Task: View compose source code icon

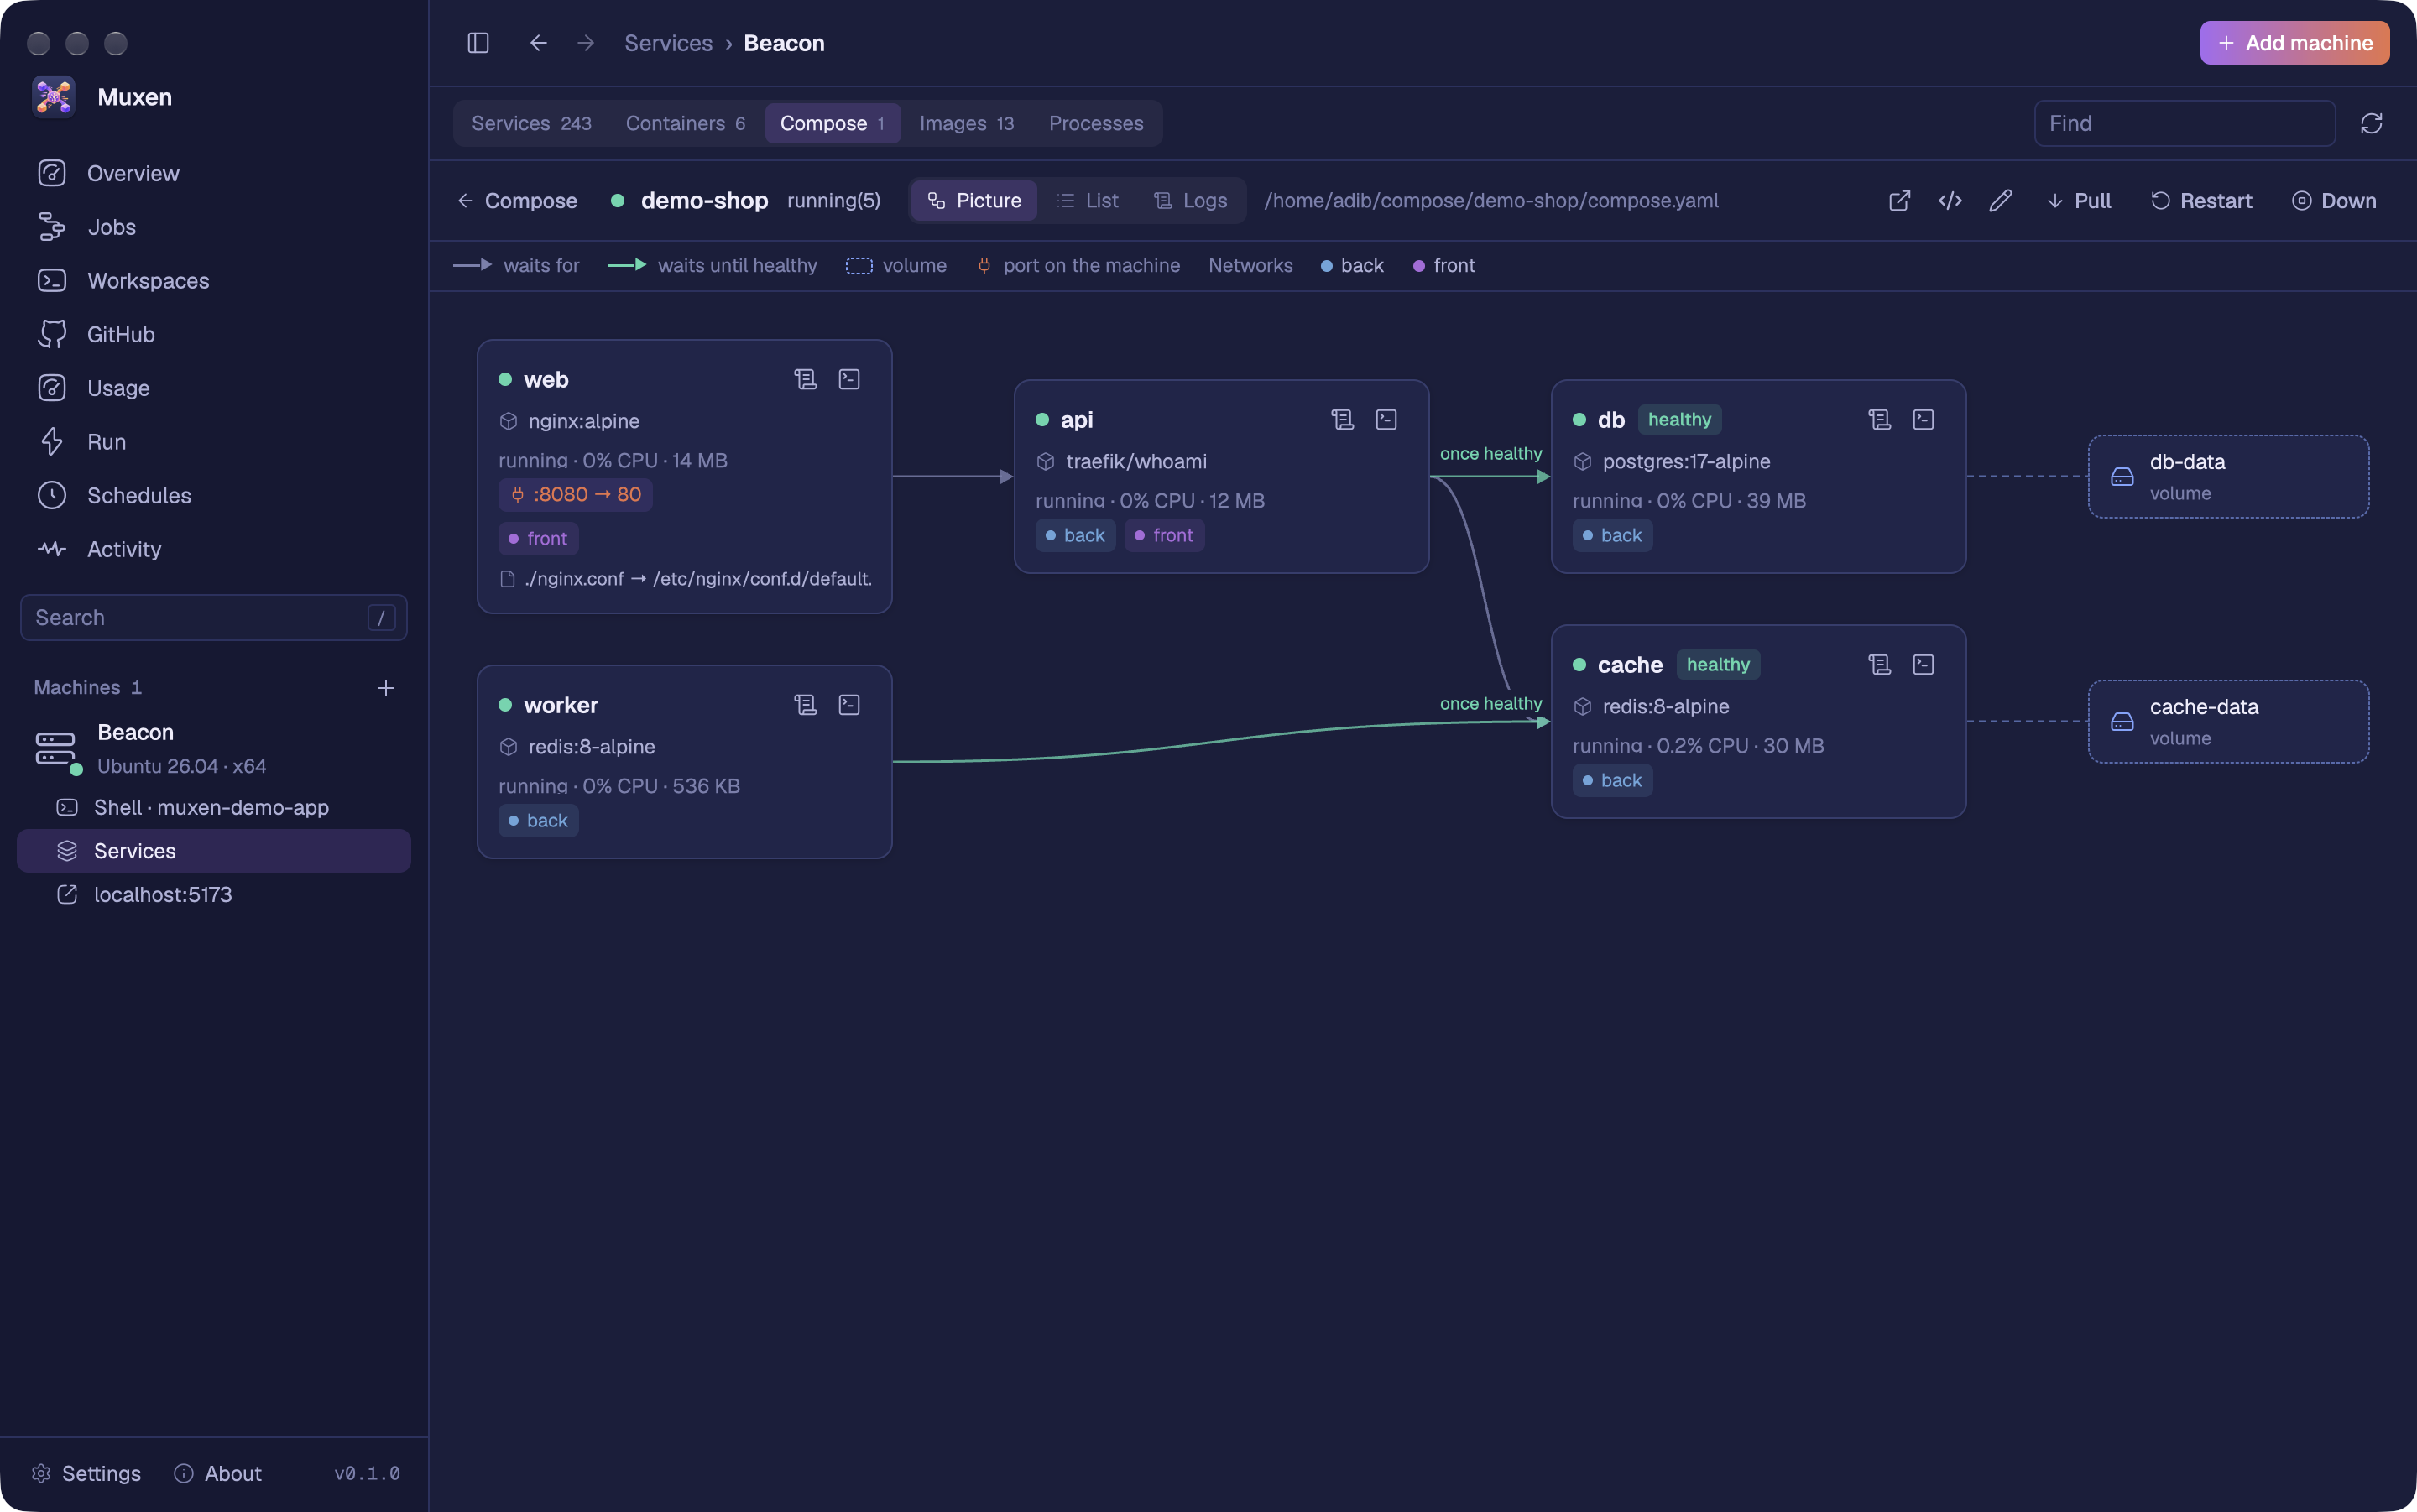Action: pyautogui.click(x=1949, y=201)
